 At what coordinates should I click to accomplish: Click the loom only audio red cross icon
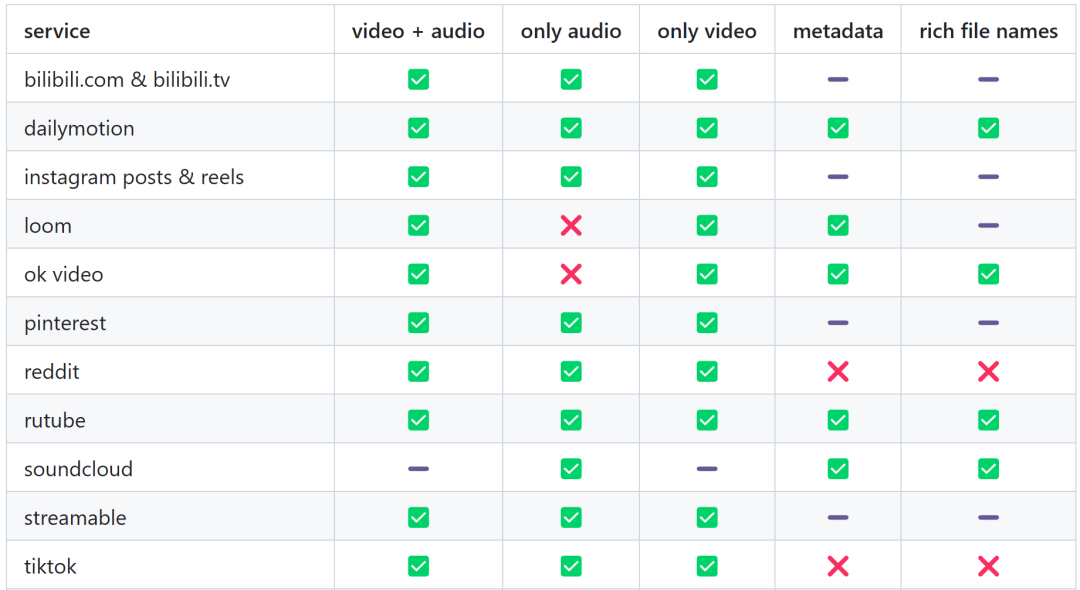coord(571,226)
